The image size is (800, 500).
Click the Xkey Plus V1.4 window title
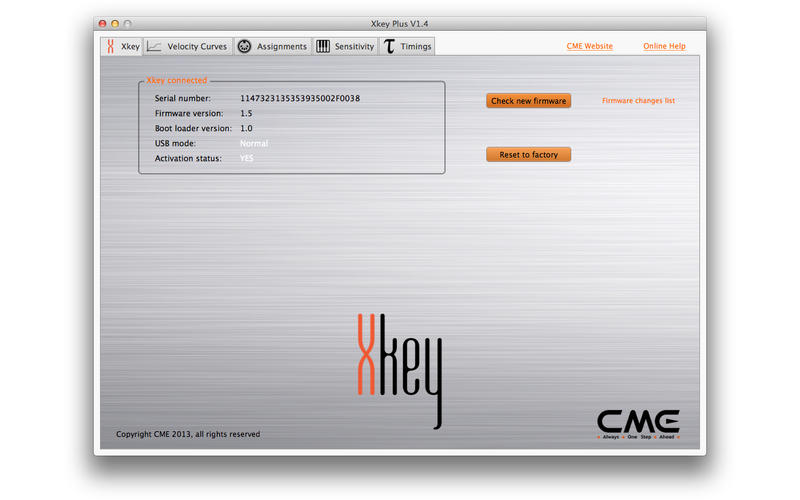tap(399, 23)
